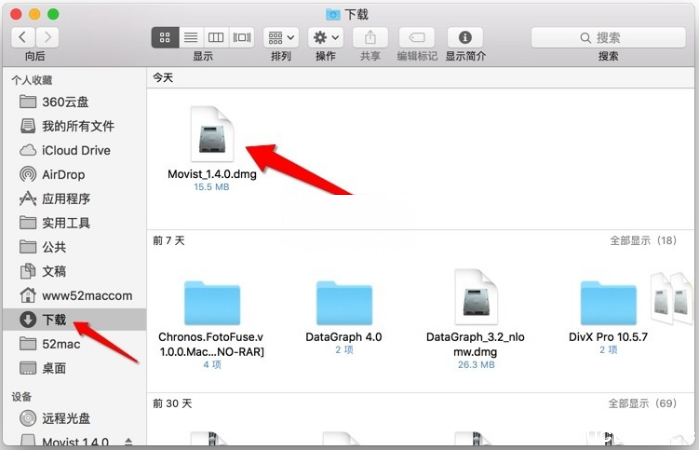Viewport: 699px width, 450px height.
Task: Switch to list view
Action: [191, 37]
